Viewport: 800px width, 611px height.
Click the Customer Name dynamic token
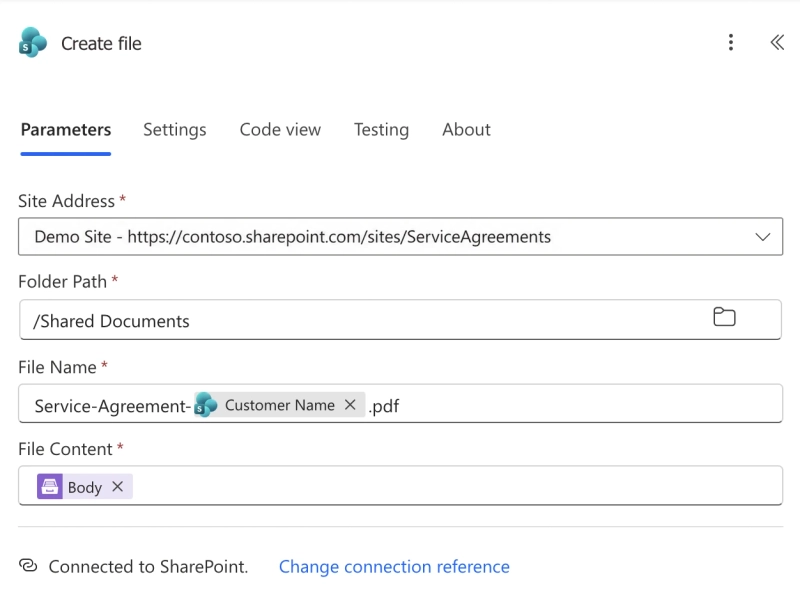280,405
